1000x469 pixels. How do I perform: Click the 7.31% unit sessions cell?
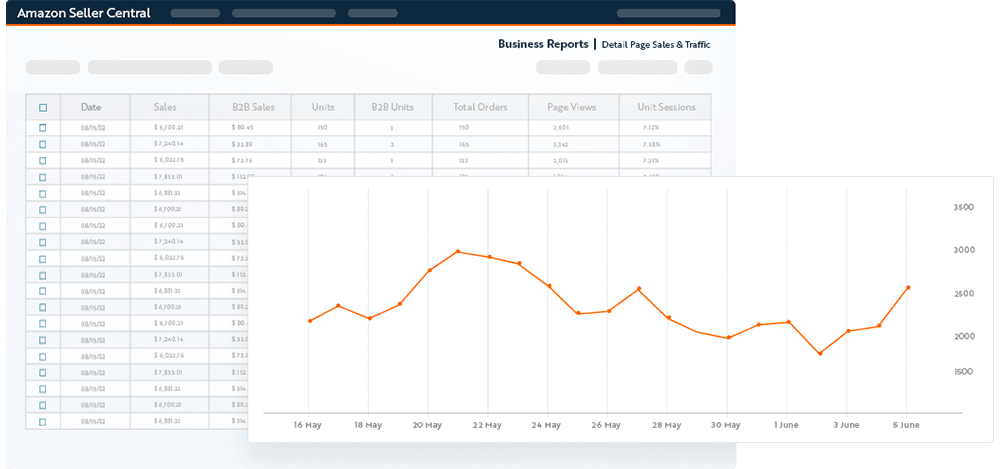651,161
